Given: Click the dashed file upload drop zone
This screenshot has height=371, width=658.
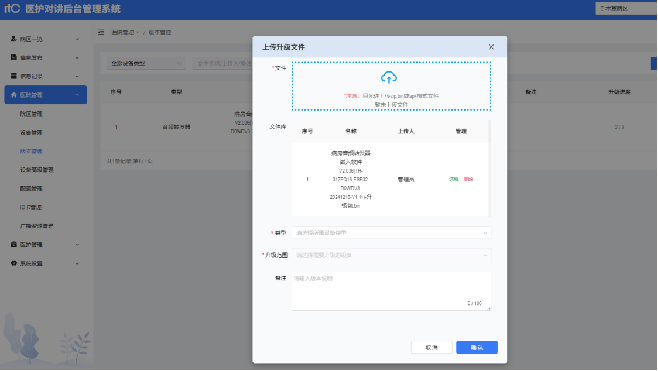Looking at the screenshot, I should [x=392, y=86].
